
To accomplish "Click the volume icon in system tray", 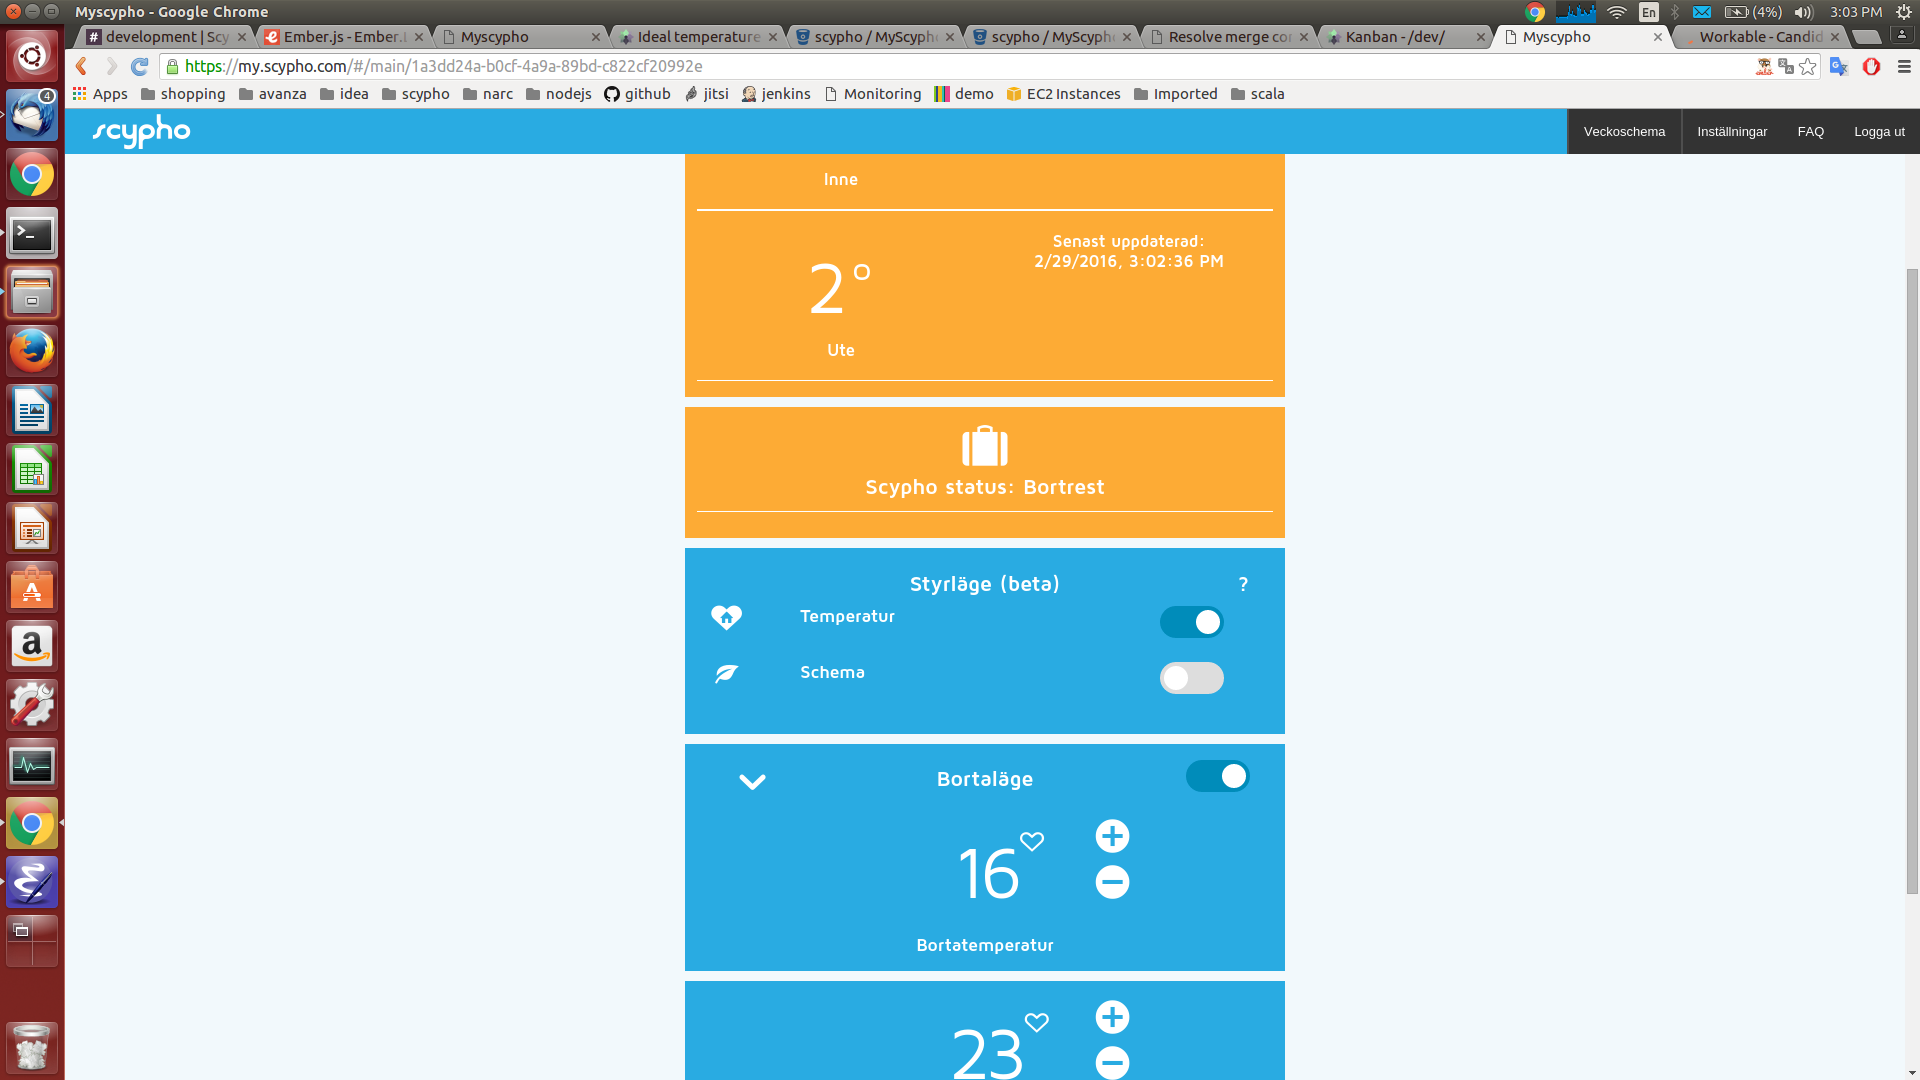I will pyautogui.click(x=1803, y=12).
